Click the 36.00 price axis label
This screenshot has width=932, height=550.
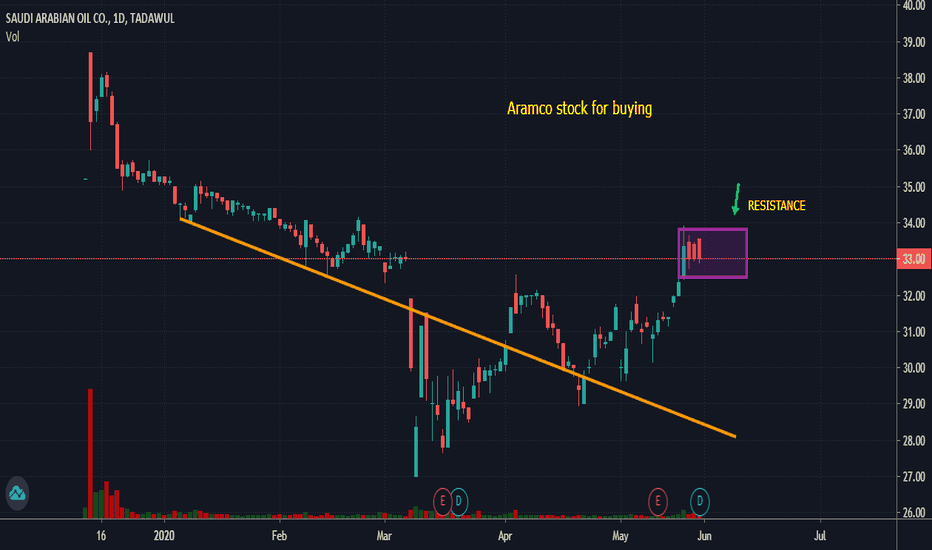(914, 150)
